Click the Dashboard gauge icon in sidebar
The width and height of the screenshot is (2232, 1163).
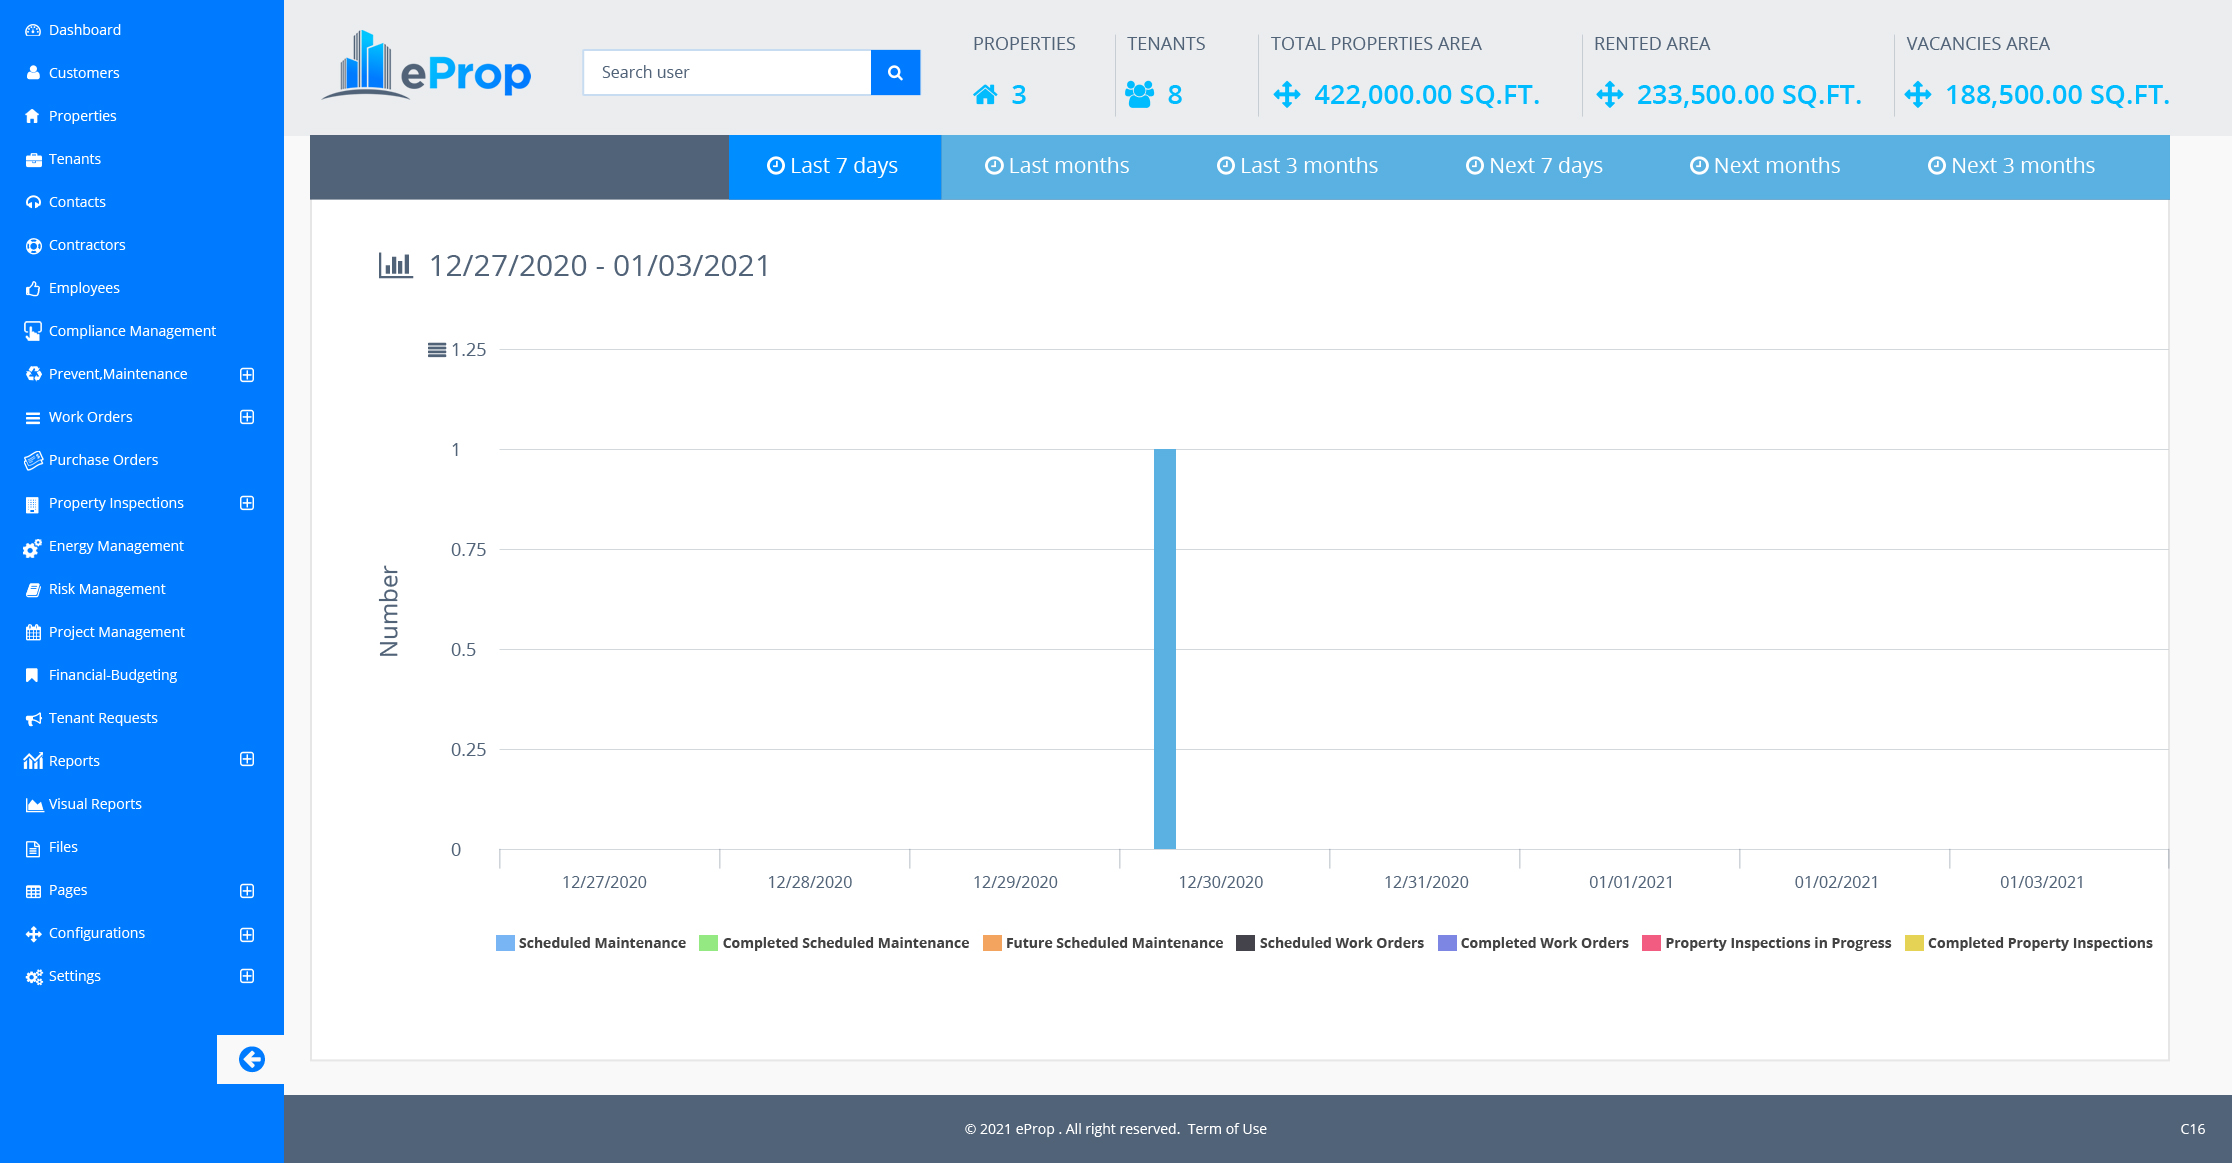click(x=33, y=30)
